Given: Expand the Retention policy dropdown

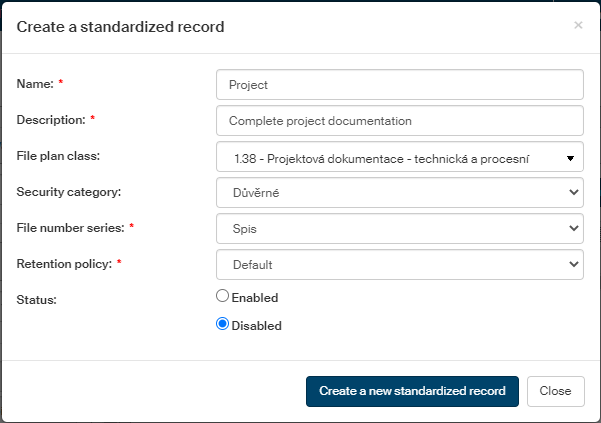Looking at the screenshot, I should pyautogui.click(x=399, y=264).
